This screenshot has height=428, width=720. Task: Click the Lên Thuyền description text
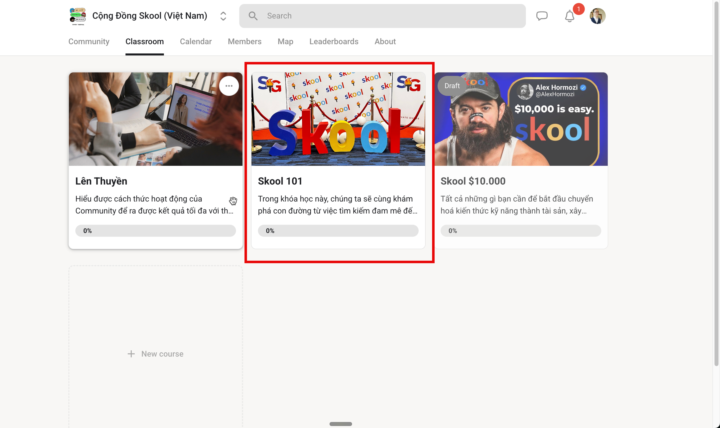coord(154,205)
